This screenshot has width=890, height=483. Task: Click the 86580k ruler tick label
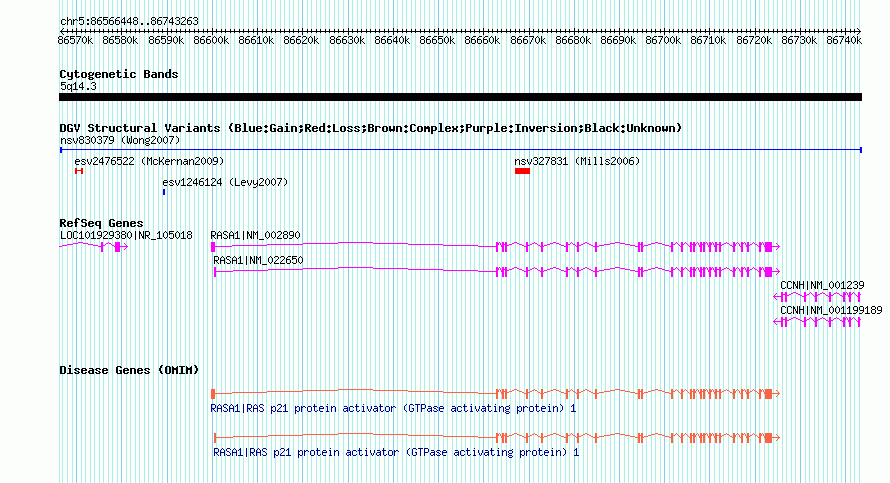coord(120,41)
